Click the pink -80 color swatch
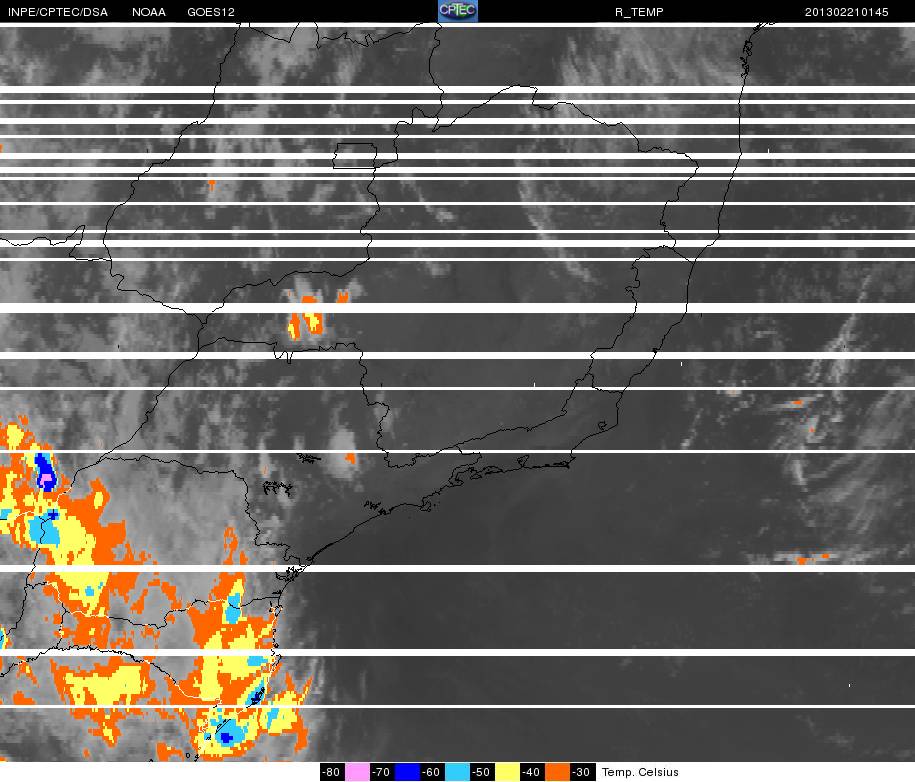The height and width of the screenshot is (782, 915). [x=358, y=772]
